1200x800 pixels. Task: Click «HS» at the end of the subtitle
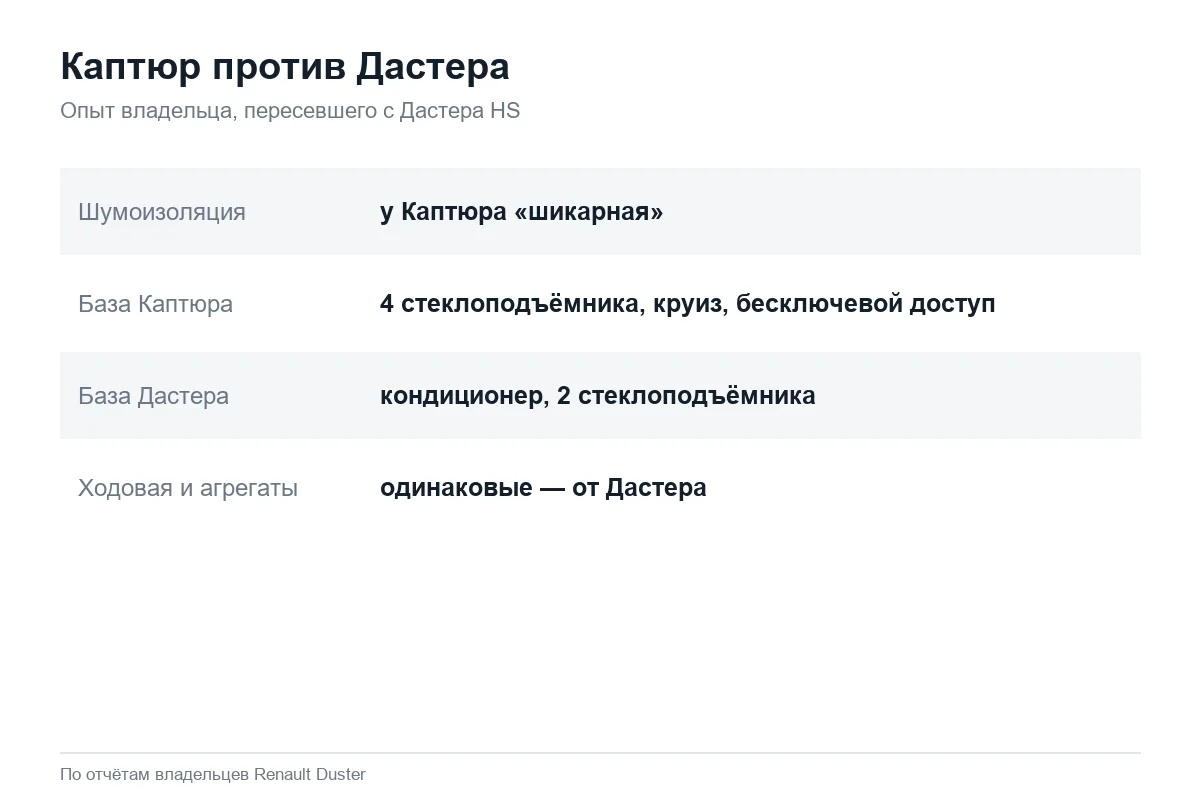click(x=505, y=111)
